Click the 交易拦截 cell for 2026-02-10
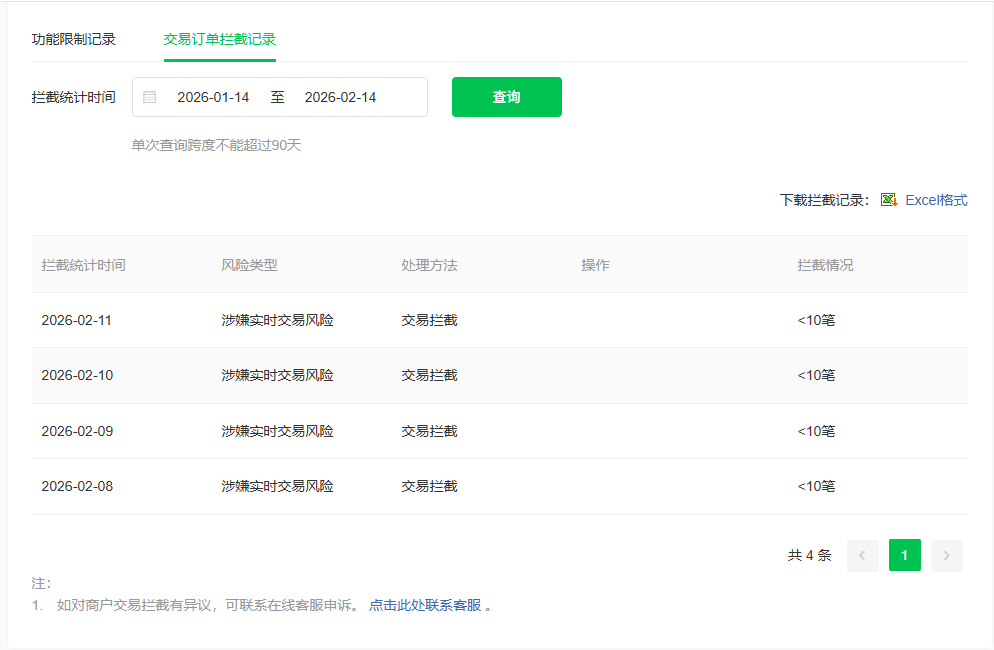 [x=429, y=375]
